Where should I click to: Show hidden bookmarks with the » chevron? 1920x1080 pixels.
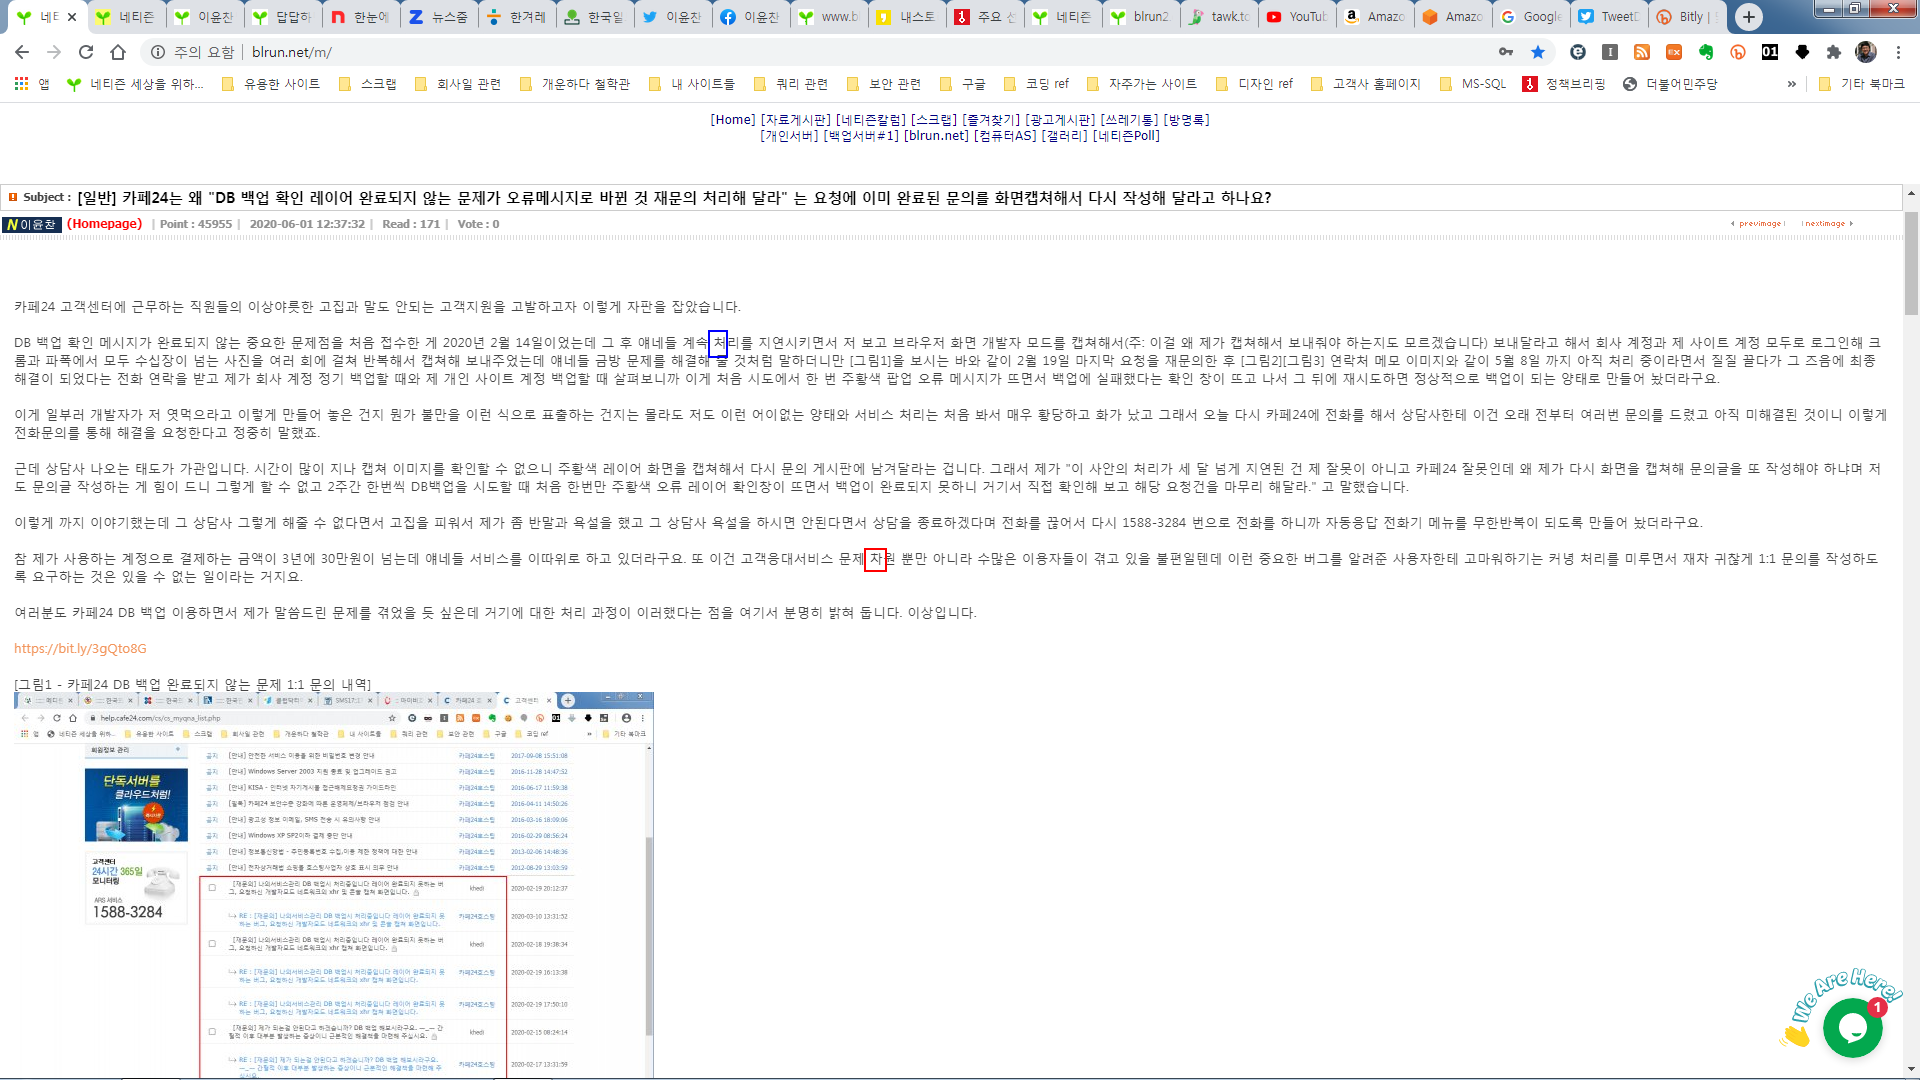click(x=1791, y=84)
